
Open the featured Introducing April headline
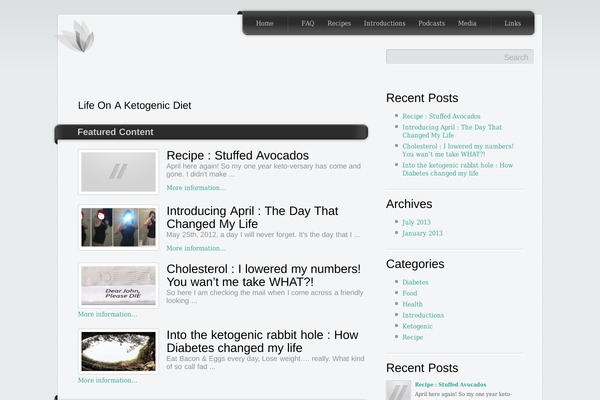click(252, 217)
